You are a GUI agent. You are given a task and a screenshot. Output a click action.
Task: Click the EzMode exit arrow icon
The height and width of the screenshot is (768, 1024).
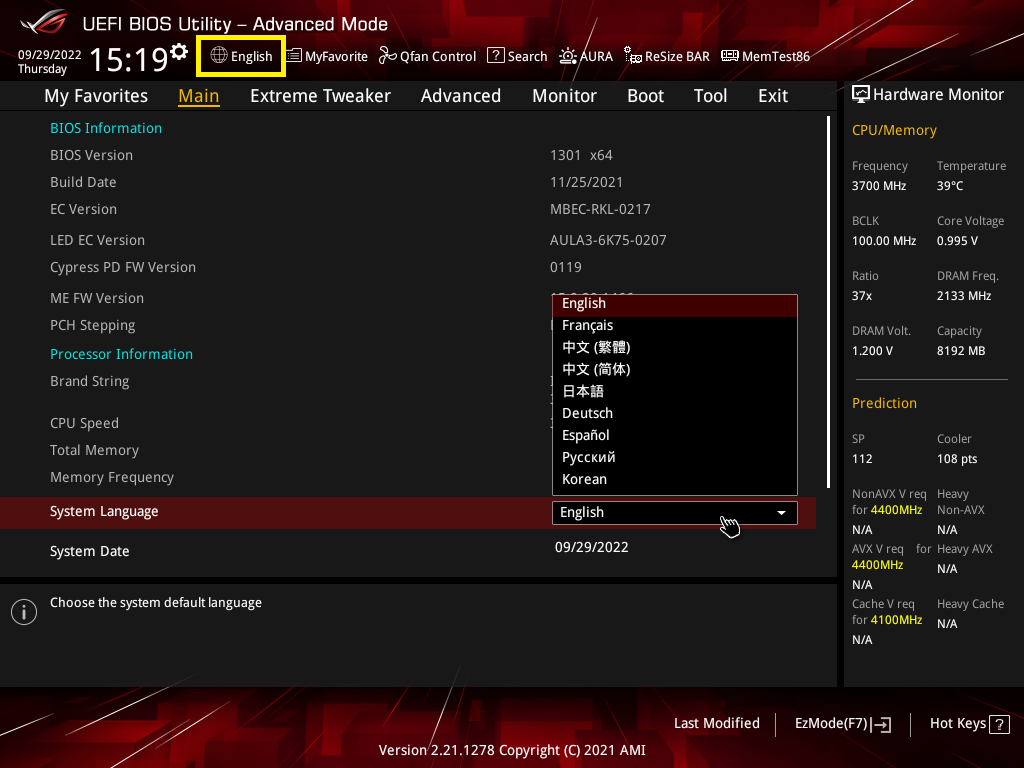881,724
